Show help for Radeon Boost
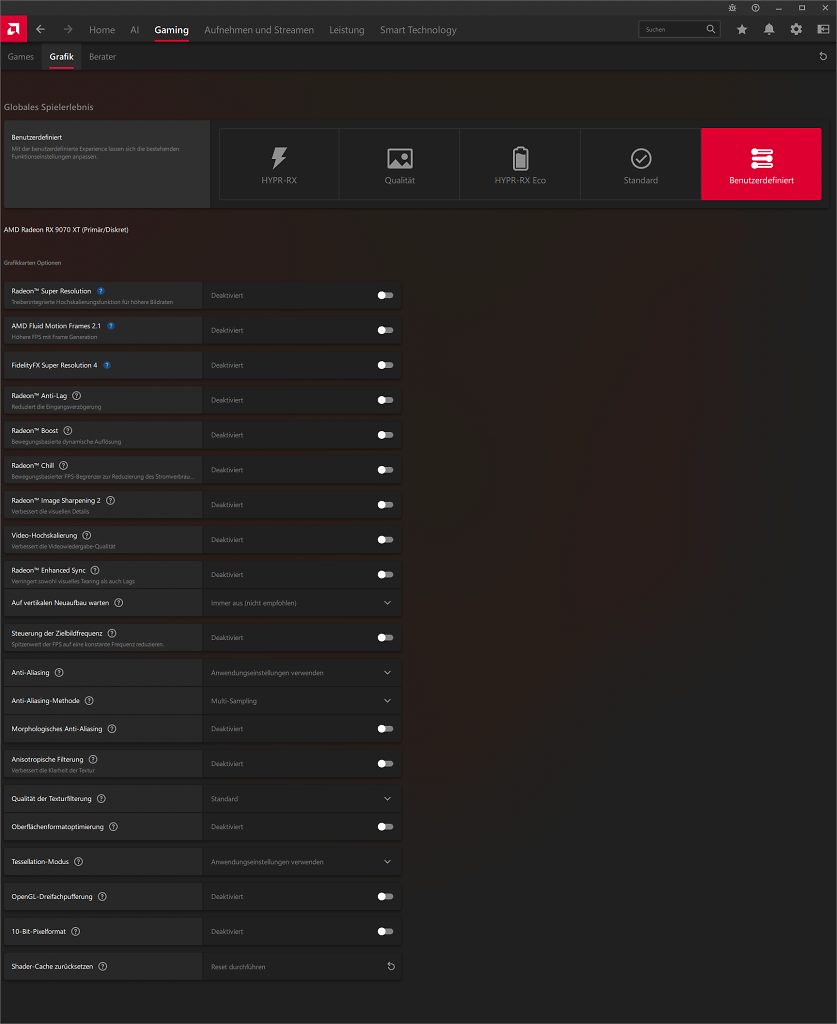The height and width of the screenshot is (1024, 837). click(x=68, y=430)
